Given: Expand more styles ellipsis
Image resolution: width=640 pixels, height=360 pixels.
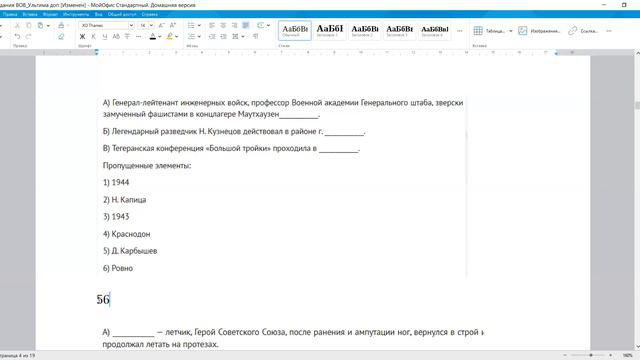Looking at the screenshot, I should pyautogui.click(x=460, y=31).
